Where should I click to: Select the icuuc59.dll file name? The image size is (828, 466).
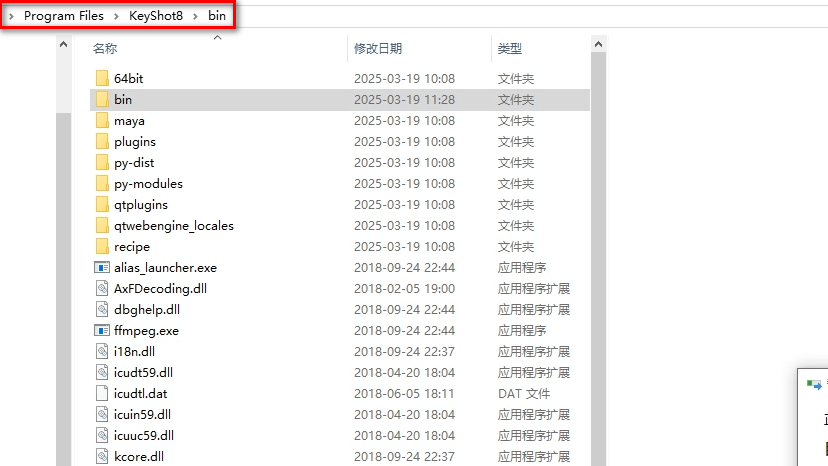(144, 435)
